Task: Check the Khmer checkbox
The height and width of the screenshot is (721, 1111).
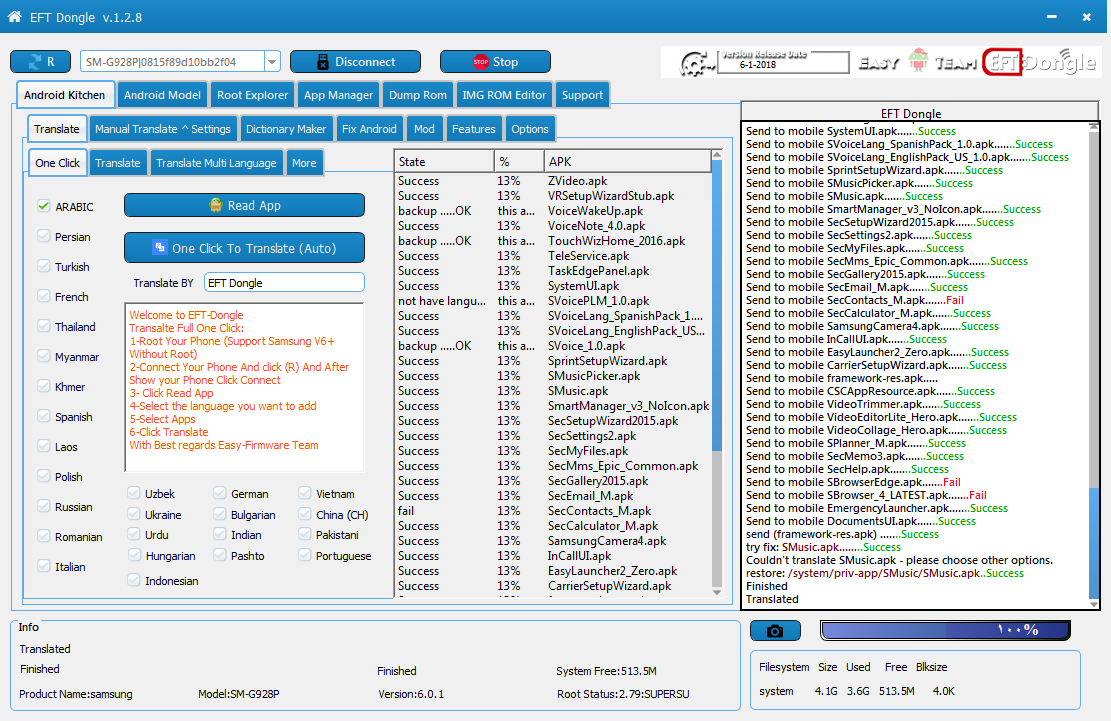Action: 44,386
